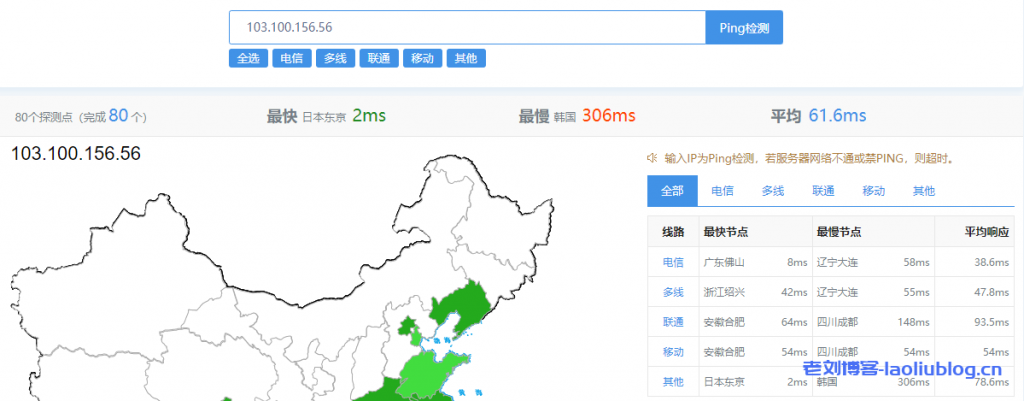This screenshot has width=1024, height=401.
Task: Click the speaker icon beside the ping notice
Action: tap(651, 158)
